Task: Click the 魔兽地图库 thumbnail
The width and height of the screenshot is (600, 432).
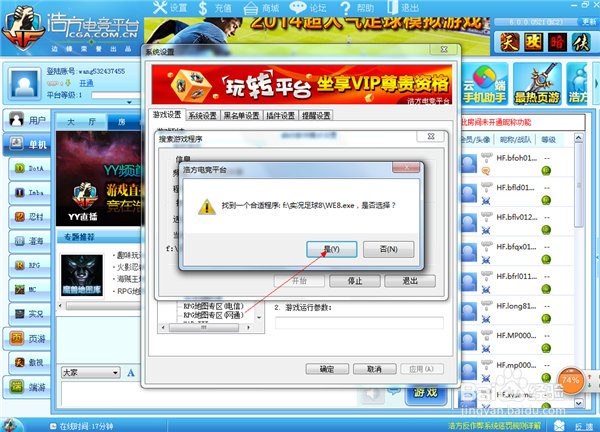Action: (82, 275)
